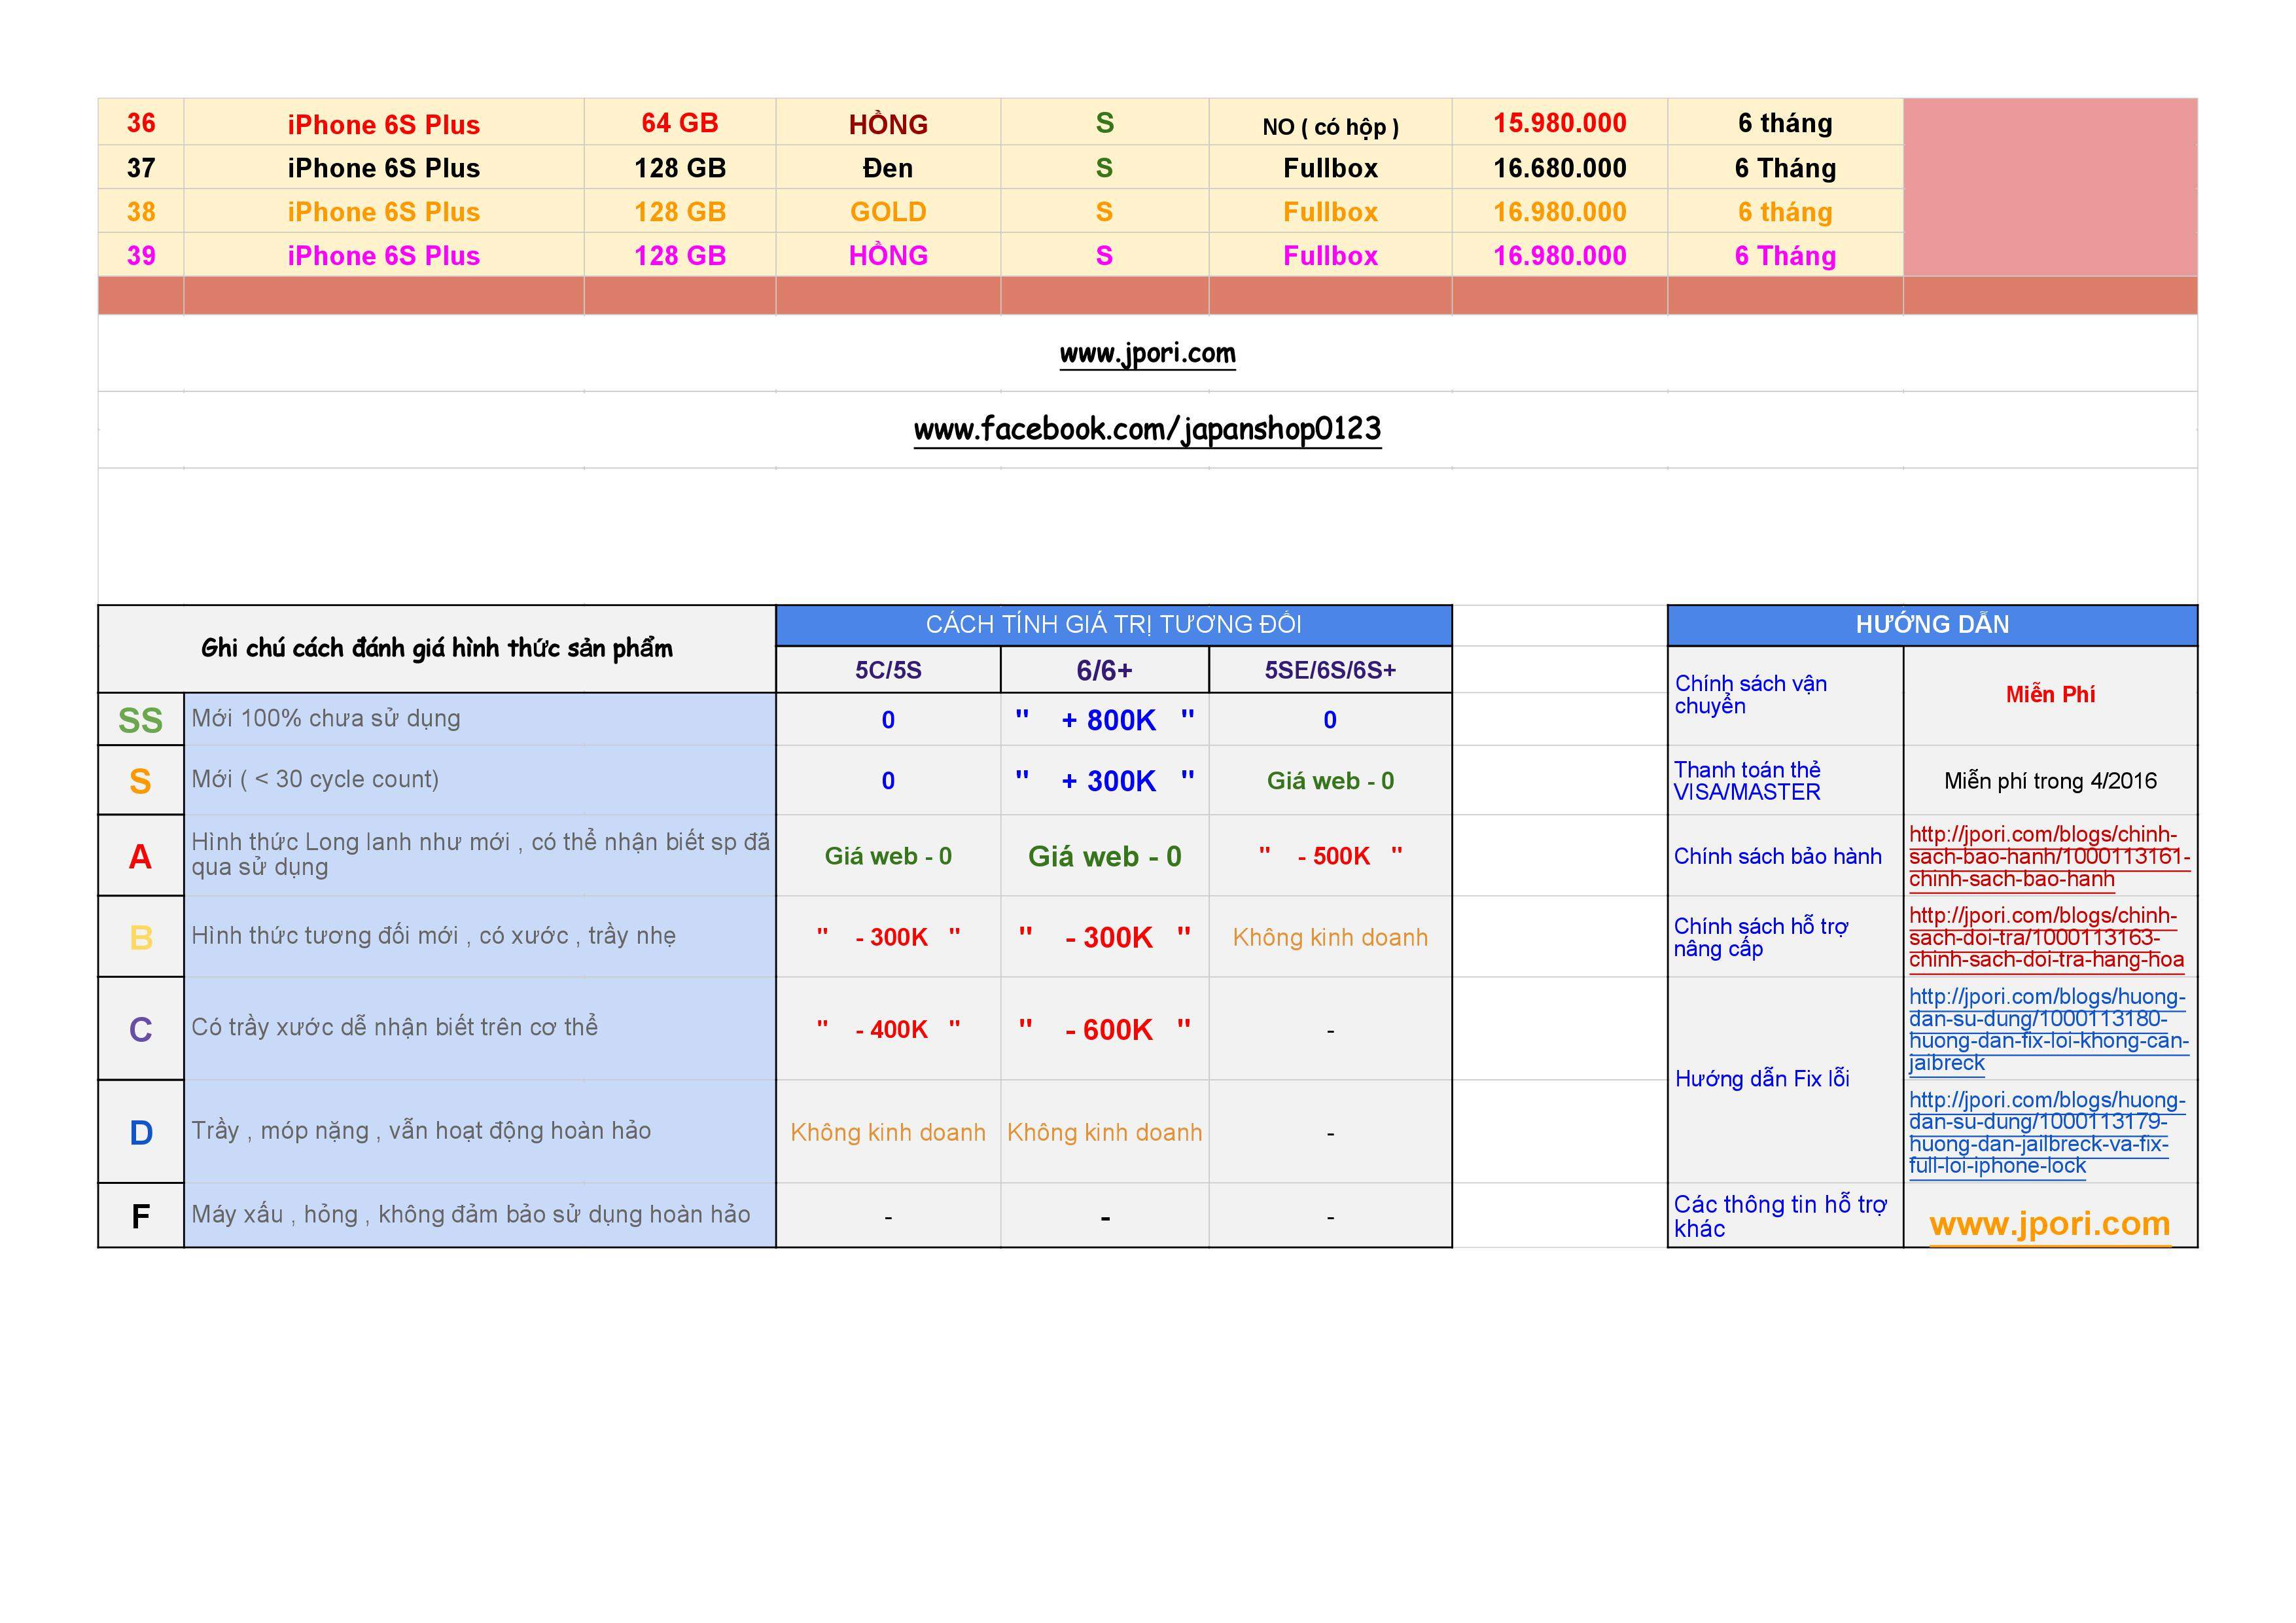Select row number 38
This screenshot has width=2296, height=1623.
141,212
